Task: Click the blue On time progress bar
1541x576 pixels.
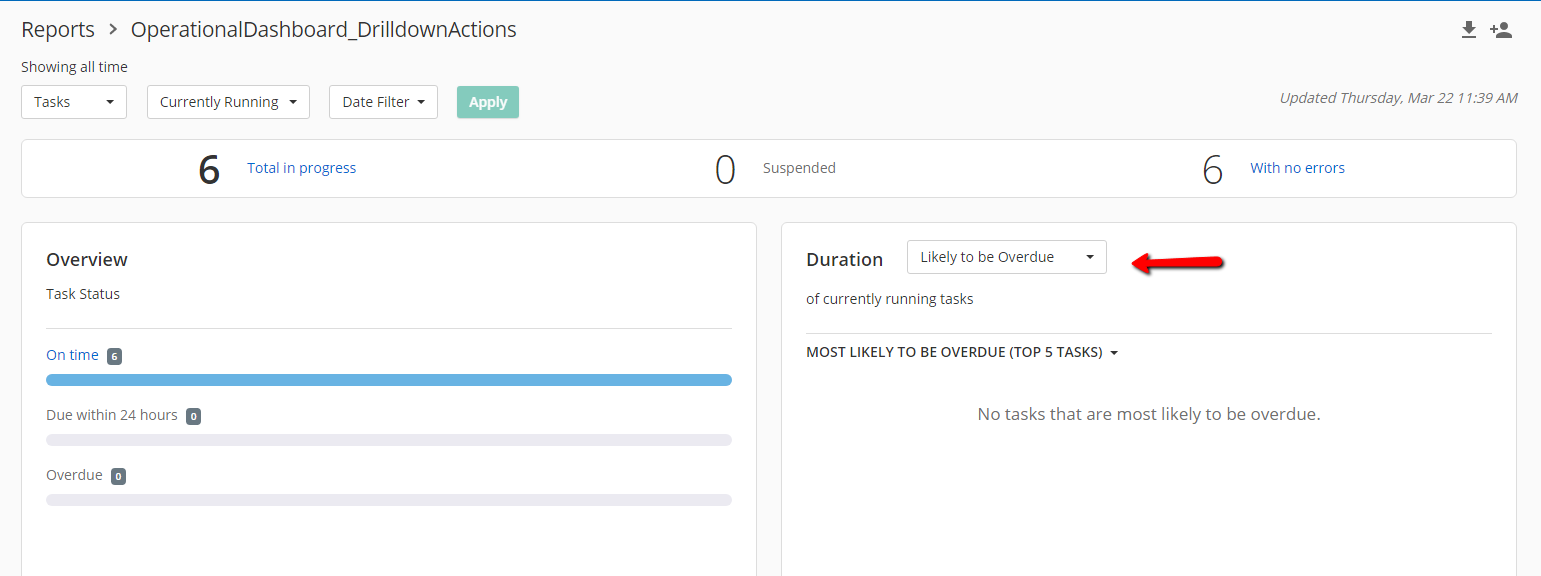Action: click(389, 380)
